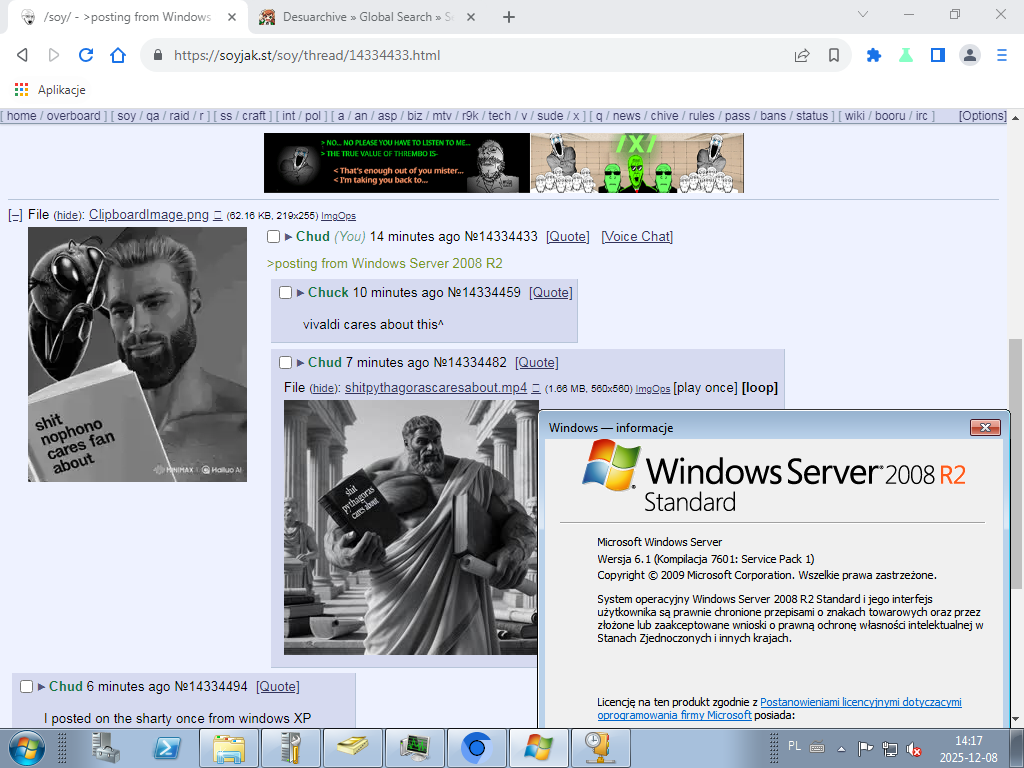The image size is (1024, 768).
Task: Click the home icon in toolbar
Action: tap(118, 56)
